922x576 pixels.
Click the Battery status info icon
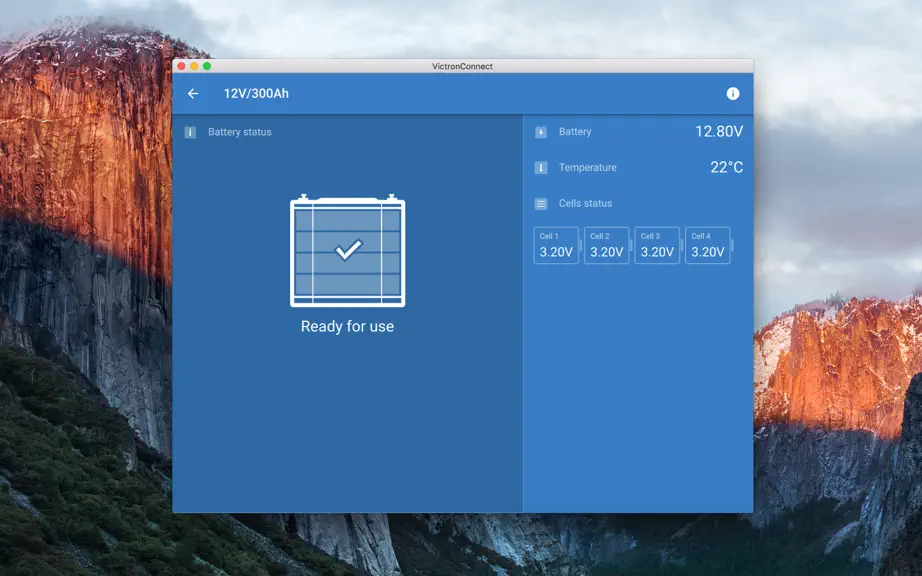pos(190,132)
